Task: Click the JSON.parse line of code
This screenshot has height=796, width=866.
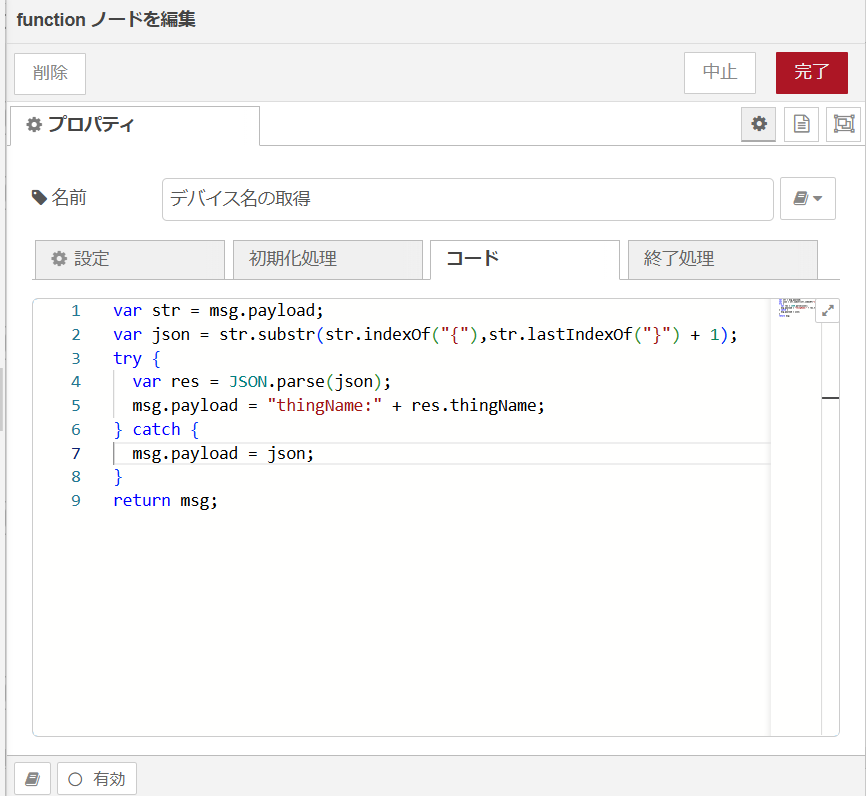Action: pos(261,382)
